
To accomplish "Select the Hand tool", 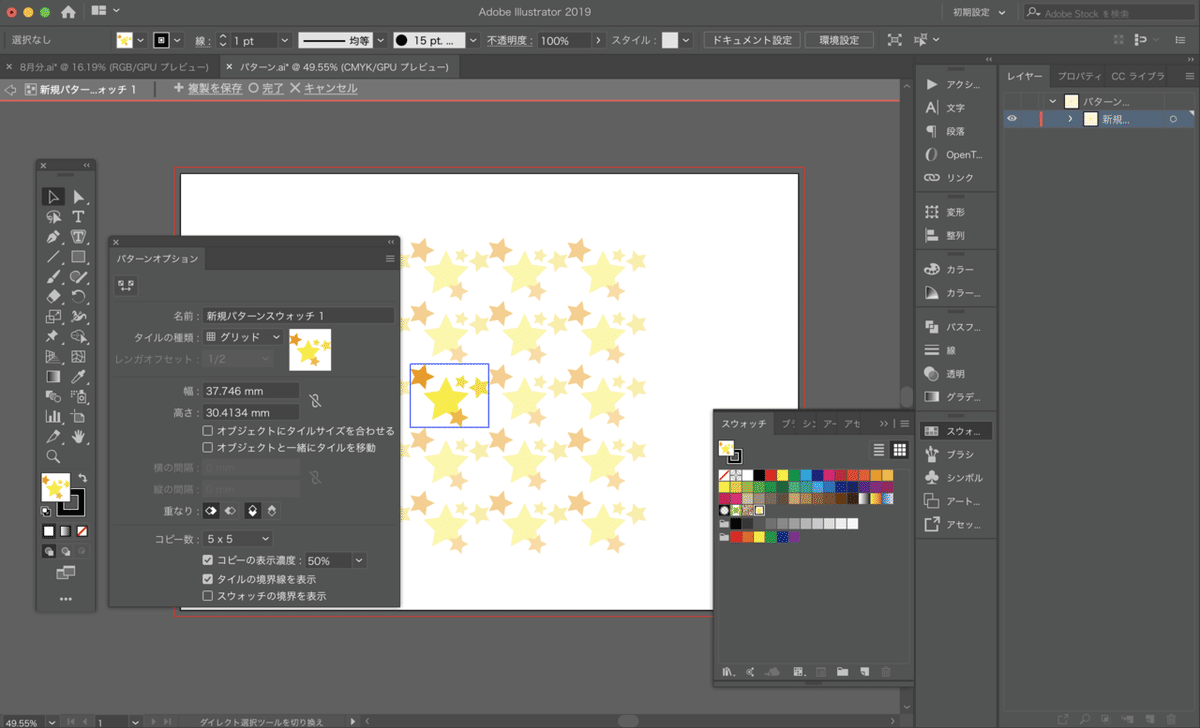I will (x=78, y=437).
